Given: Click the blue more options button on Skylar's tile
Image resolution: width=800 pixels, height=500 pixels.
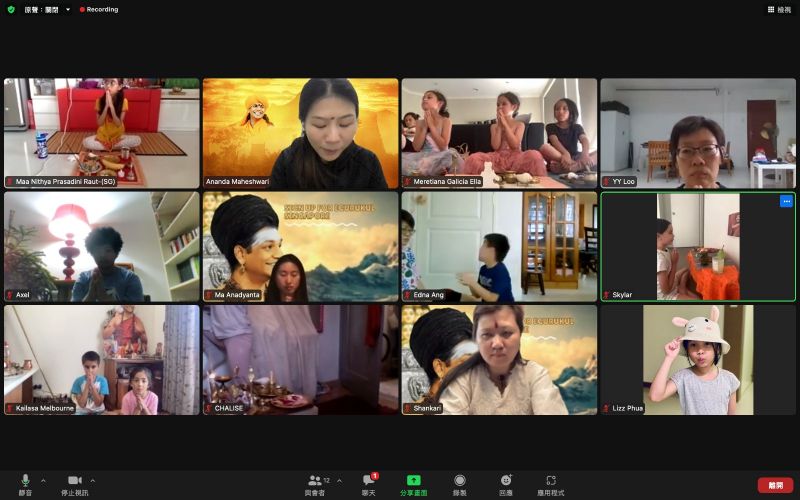Looking at the screenshot, I should point(786,202).
